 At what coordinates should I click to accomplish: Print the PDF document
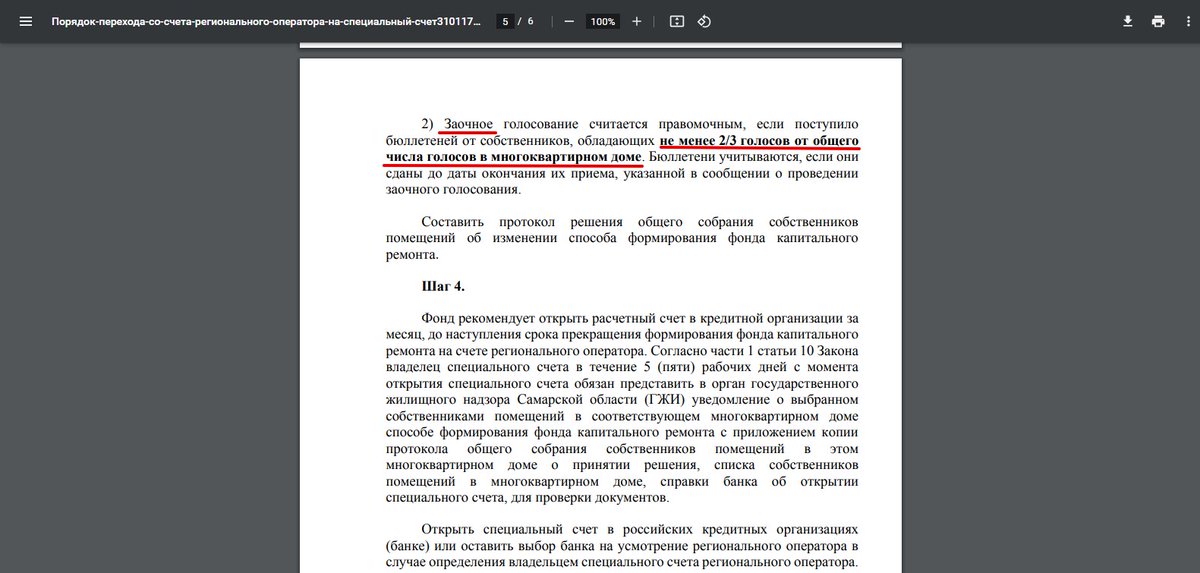pos(1158,21)
